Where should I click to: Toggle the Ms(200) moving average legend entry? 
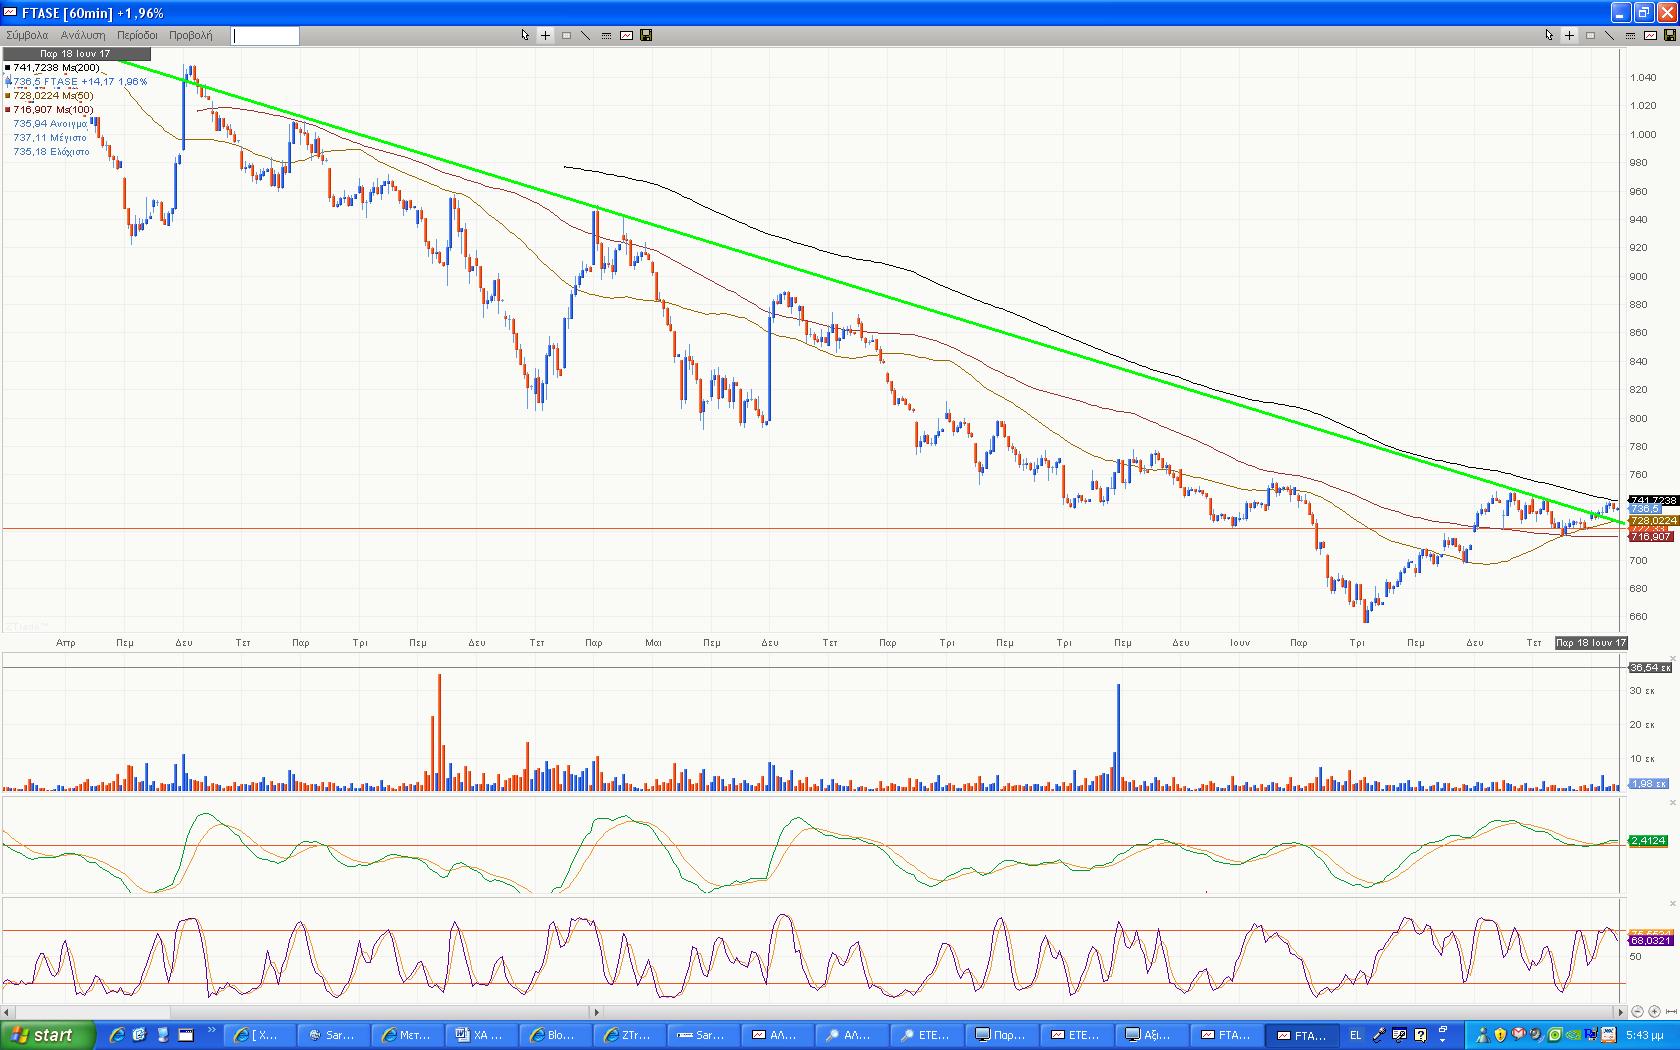[56, 68]
